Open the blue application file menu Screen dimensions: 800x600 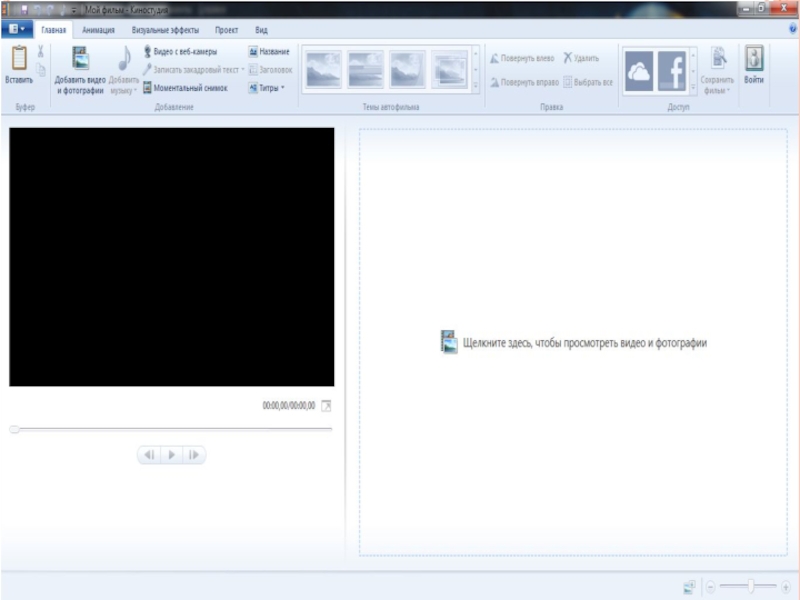17,30
